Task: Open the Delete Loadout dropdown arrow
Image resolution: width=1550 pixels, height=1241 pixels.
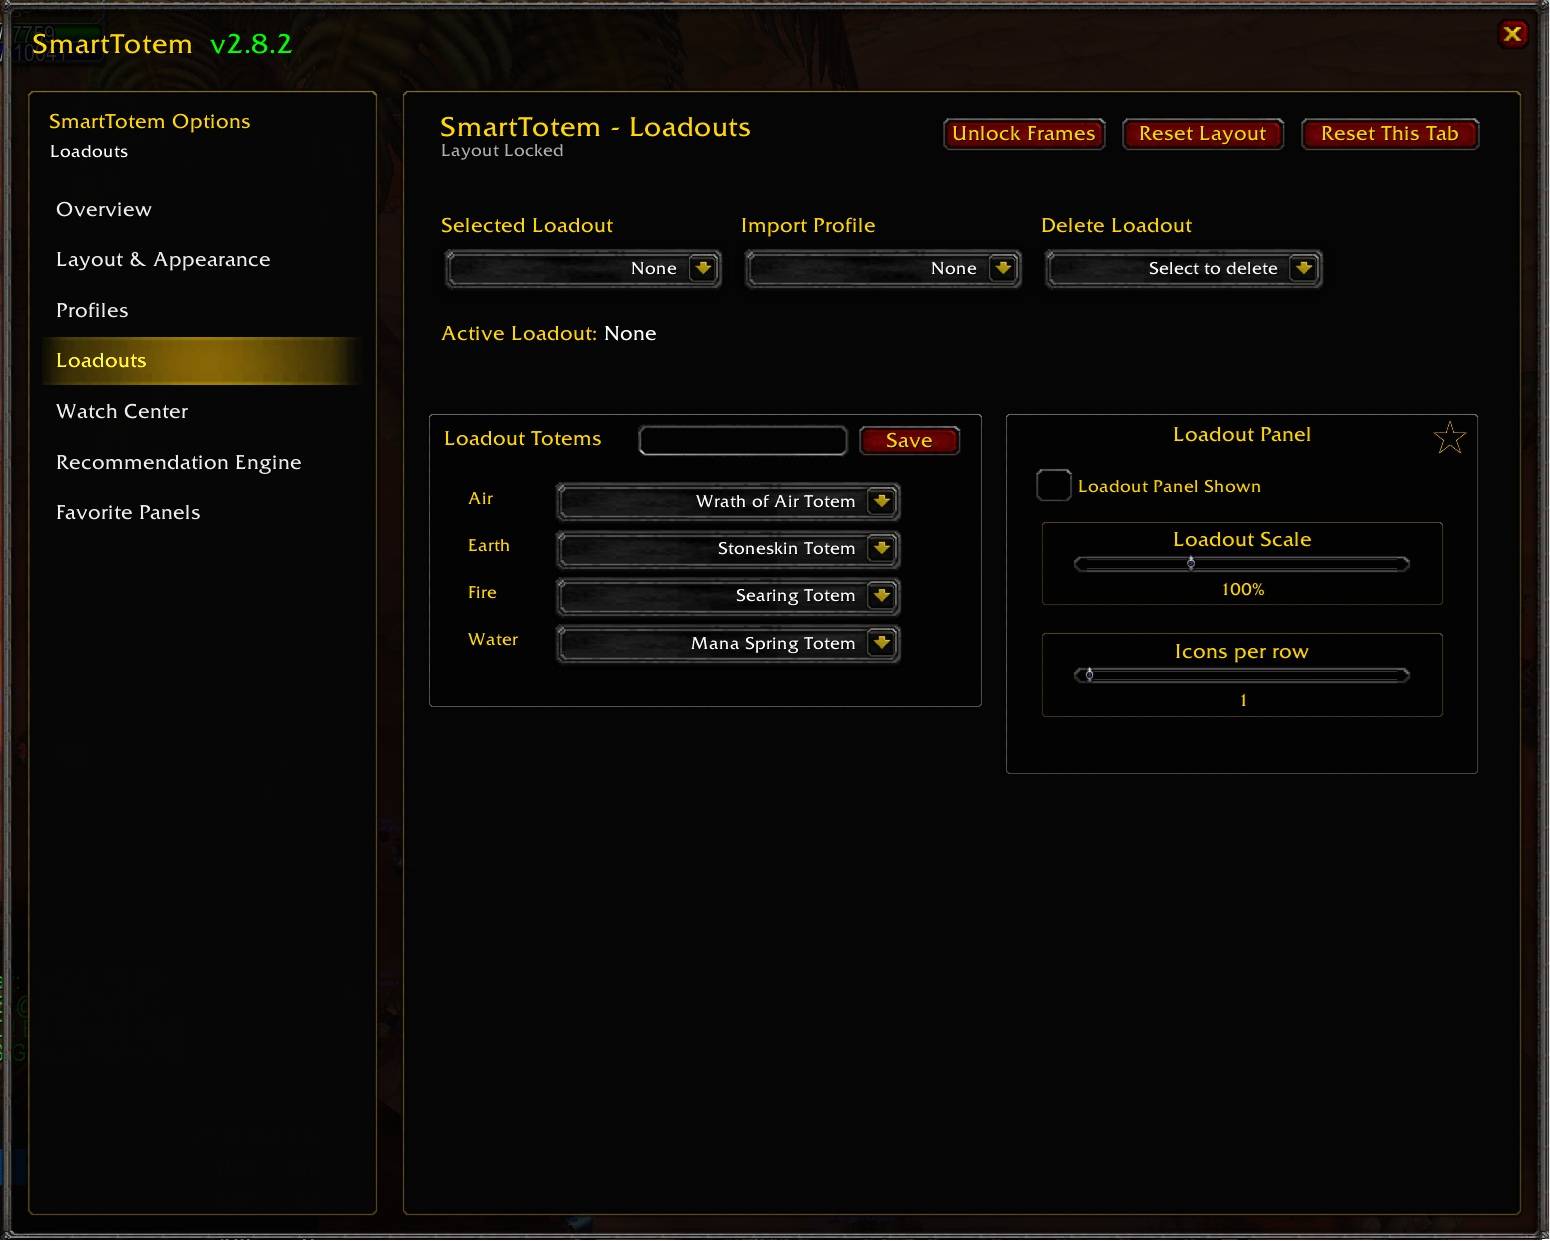Action: point(1303,268)
